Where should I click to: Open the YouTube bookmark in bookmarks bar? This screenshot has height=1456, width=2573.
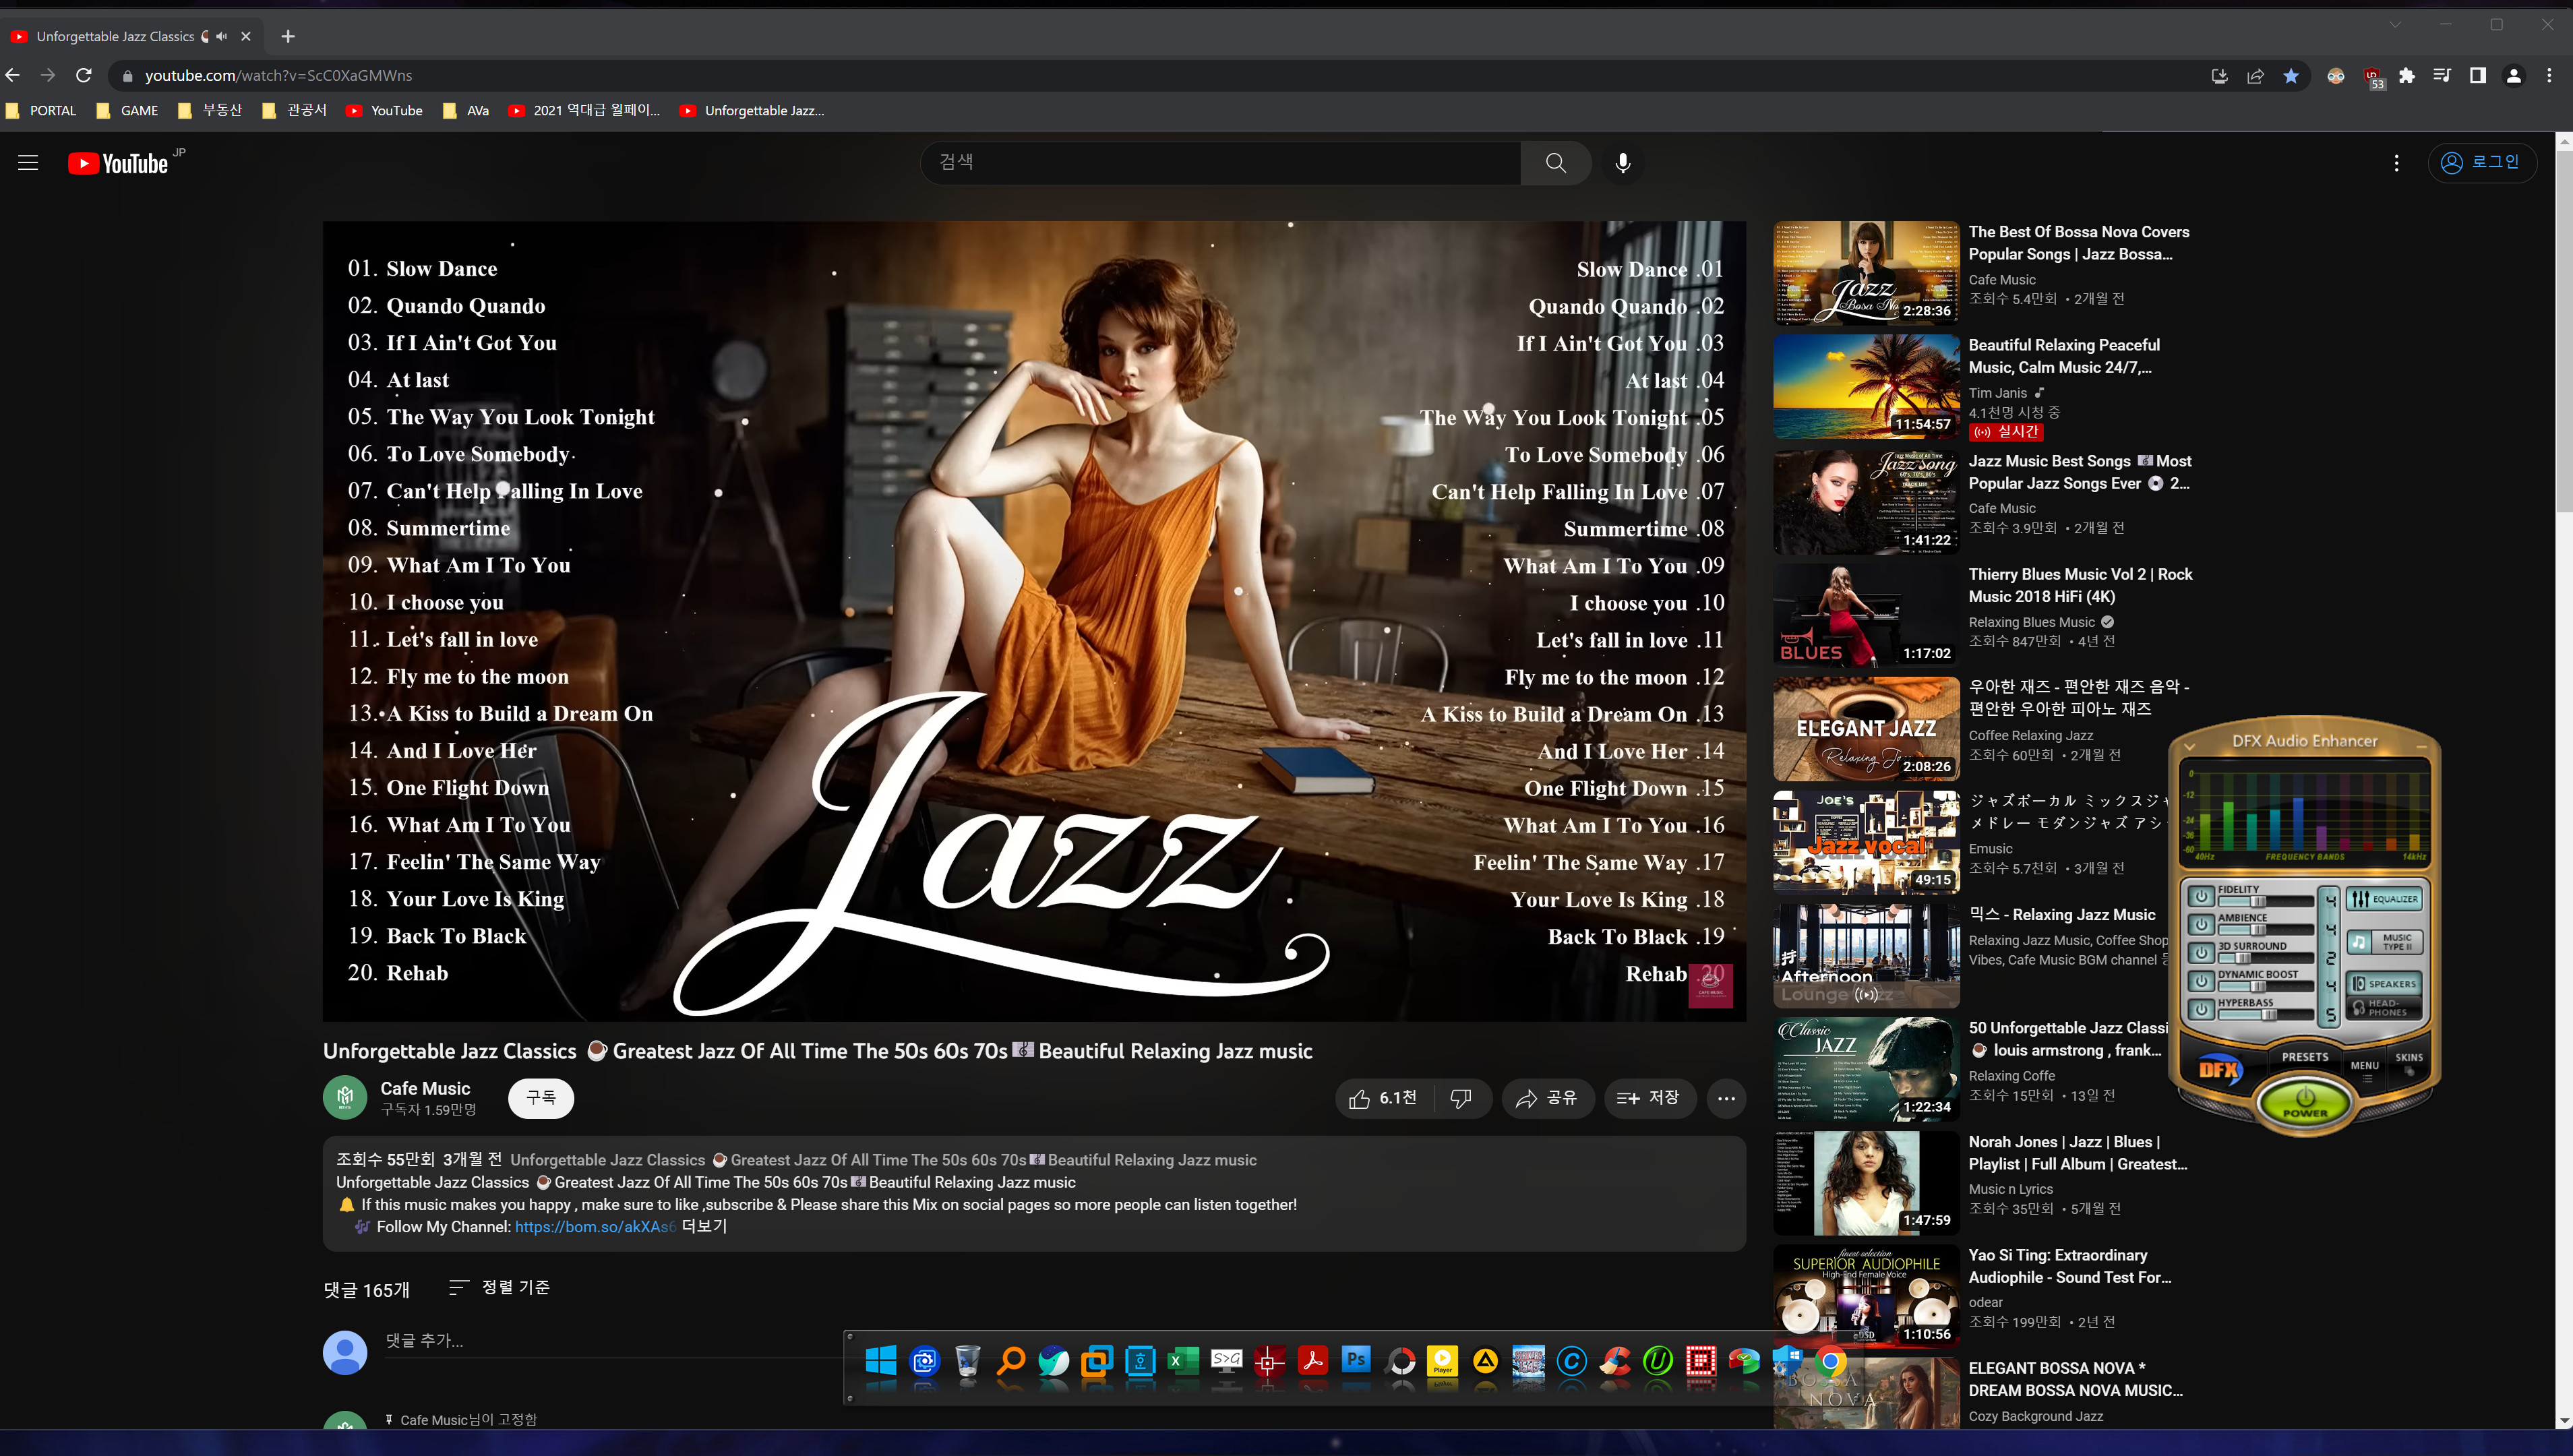point(385,111)
